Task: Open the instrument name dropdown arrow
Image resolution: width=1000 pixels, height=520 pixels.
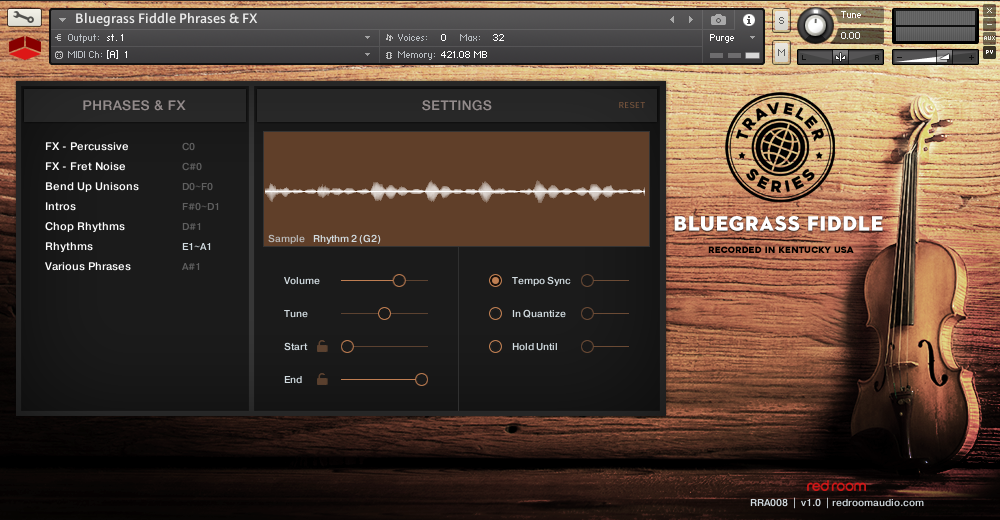Action: [62, 20]
